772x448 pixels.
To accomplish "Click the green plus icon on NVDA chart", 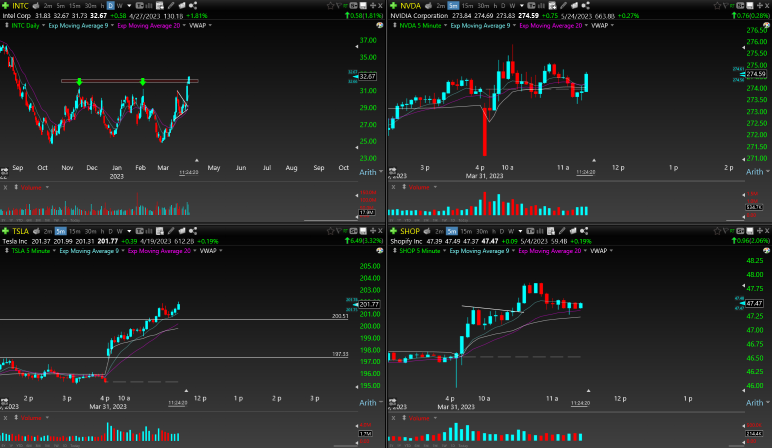I will click(x=393, y=5).
